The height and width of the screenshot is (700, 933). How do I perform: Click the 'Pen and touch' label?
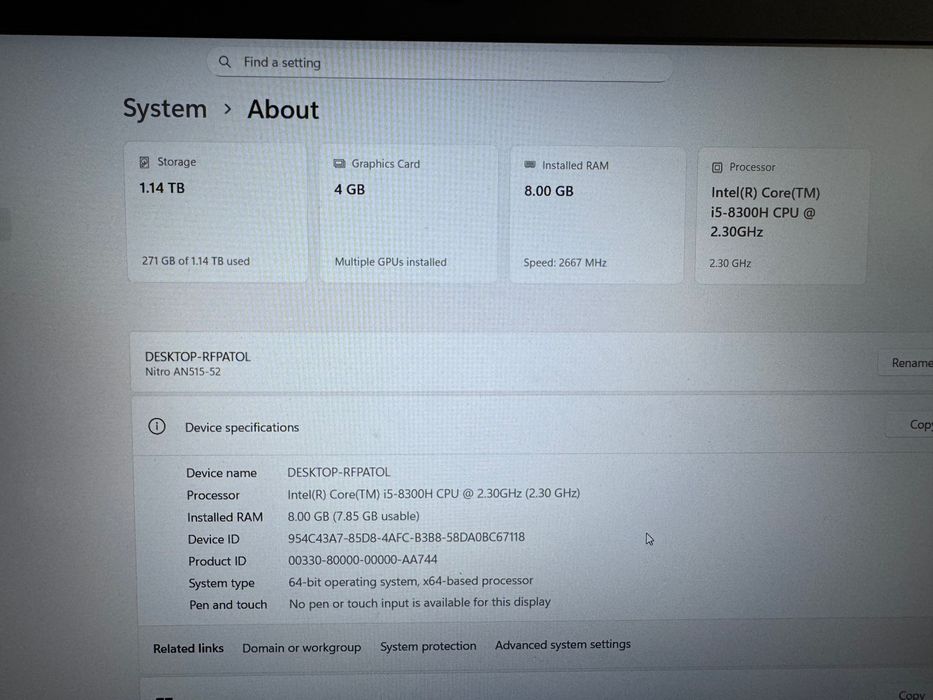pyautogui.click(x=228, y=605)
